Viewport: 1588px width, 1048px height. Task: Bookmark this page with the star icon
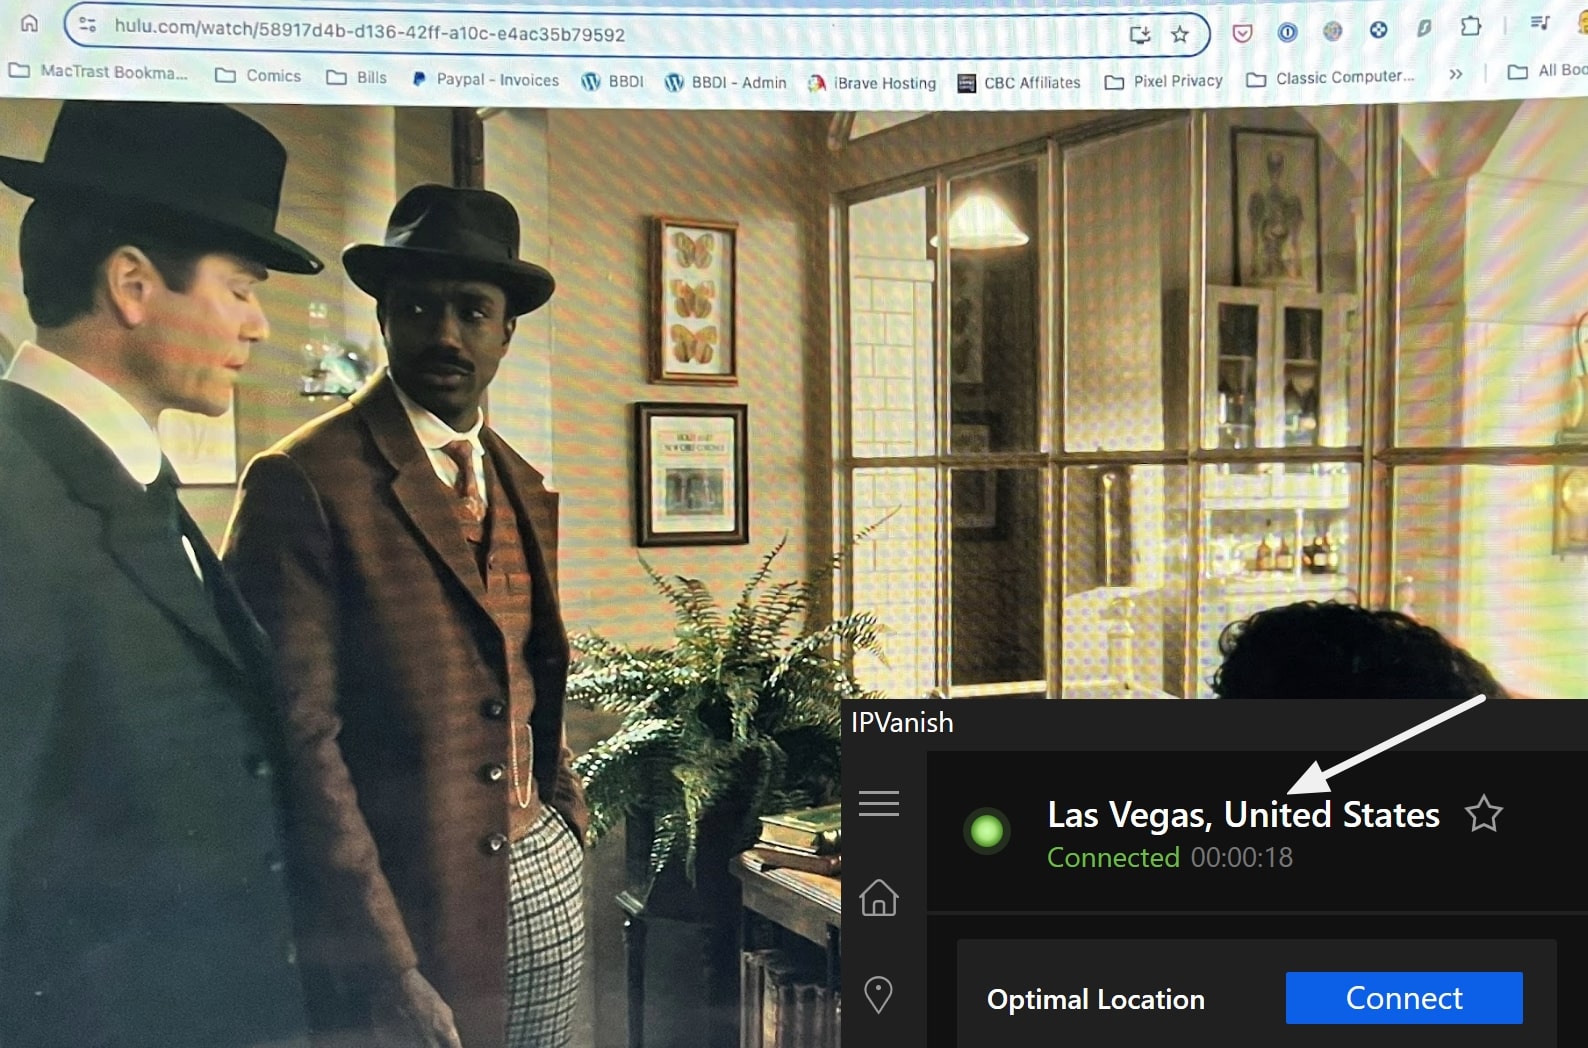click(1180, 35)
